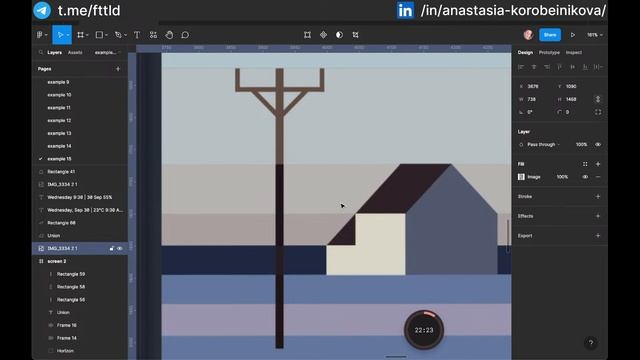Open the page selector dropdown
Screen dimensions: 640x360
click(108, 53)
